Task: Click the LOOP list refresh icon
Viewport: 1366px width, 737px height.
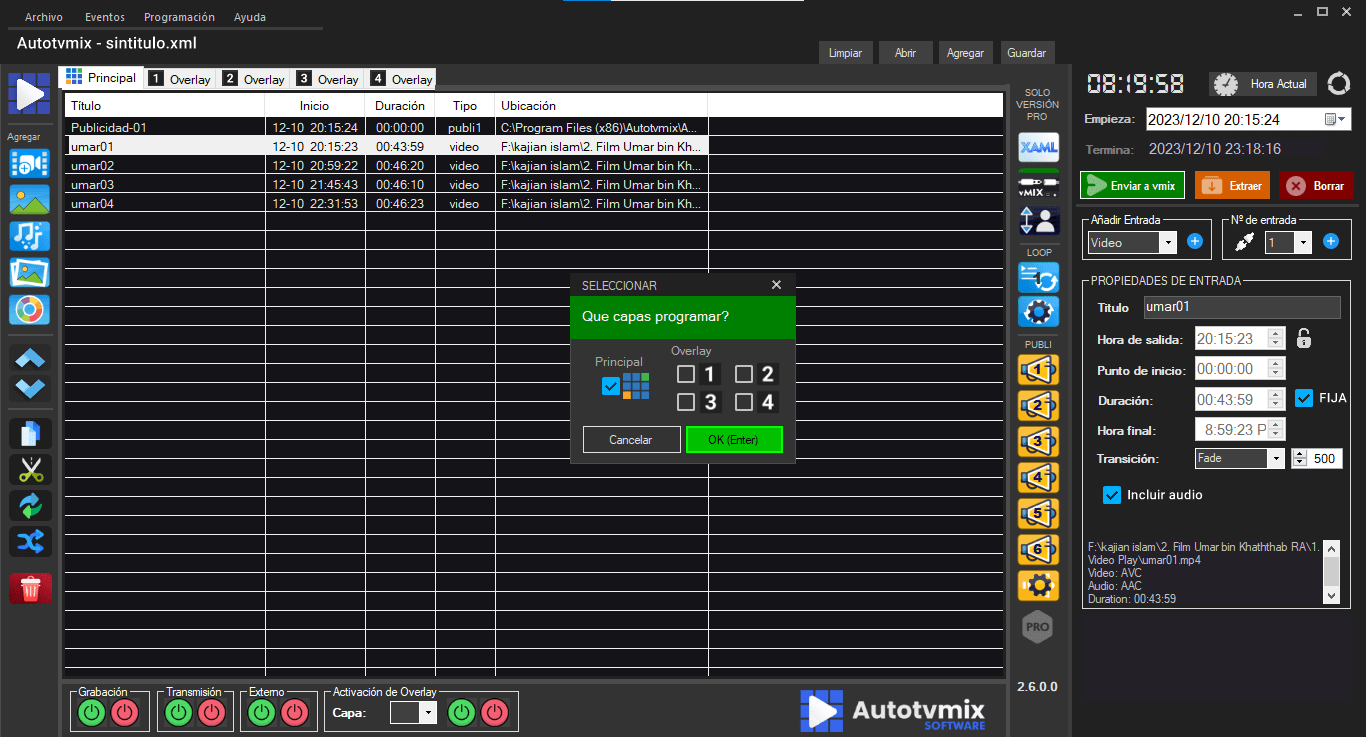Action: 1038,277
